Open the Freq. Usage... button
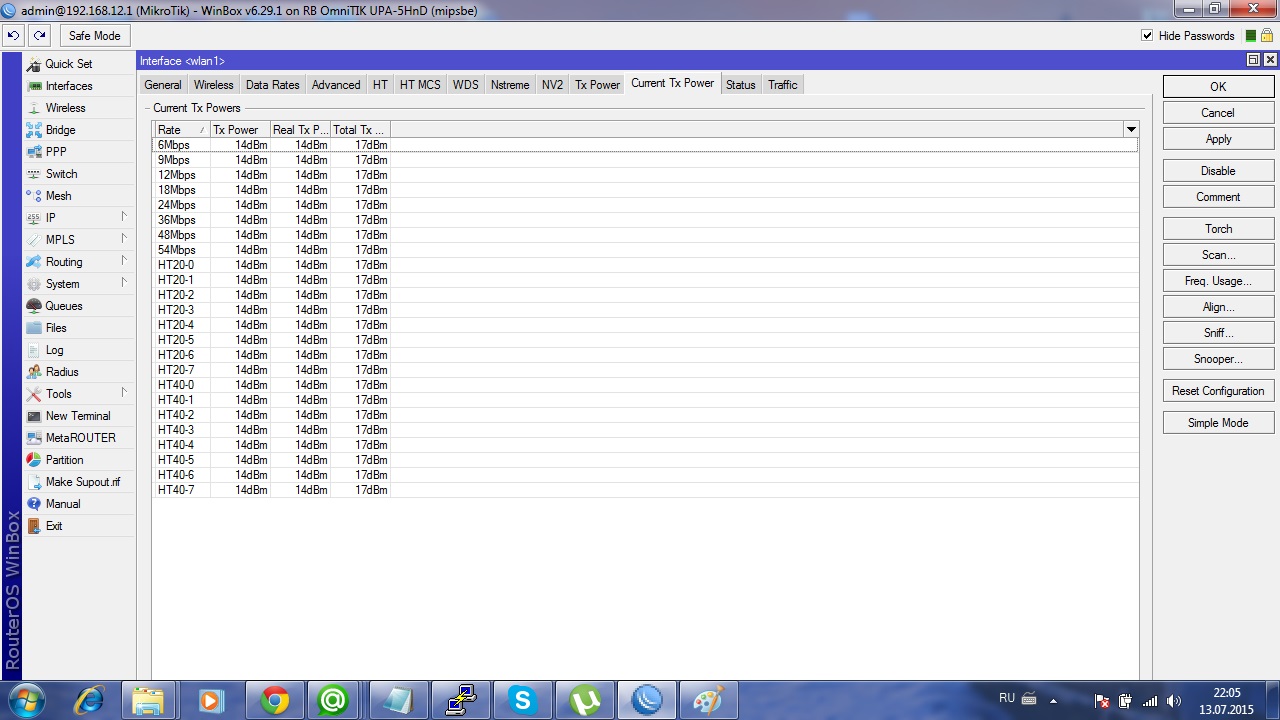The height and width of the screenshot is (720, 1280). pos(1218,281)
